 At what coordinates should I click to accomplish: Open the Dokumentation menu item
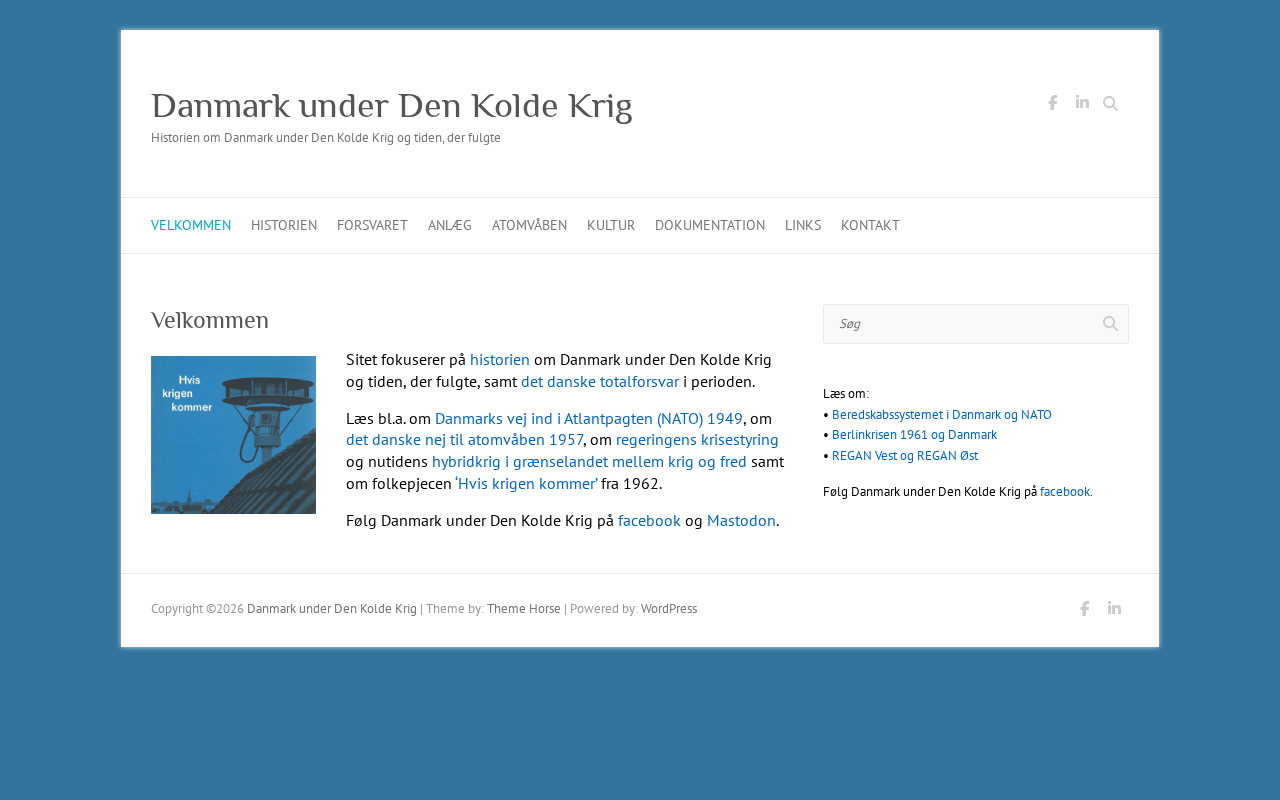(710, 225)
